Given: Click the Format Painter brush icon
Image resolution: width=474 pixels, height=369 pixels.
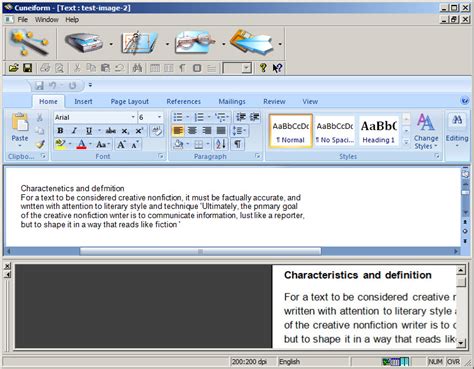Looking at the screenshot, I should pos(40,144).
